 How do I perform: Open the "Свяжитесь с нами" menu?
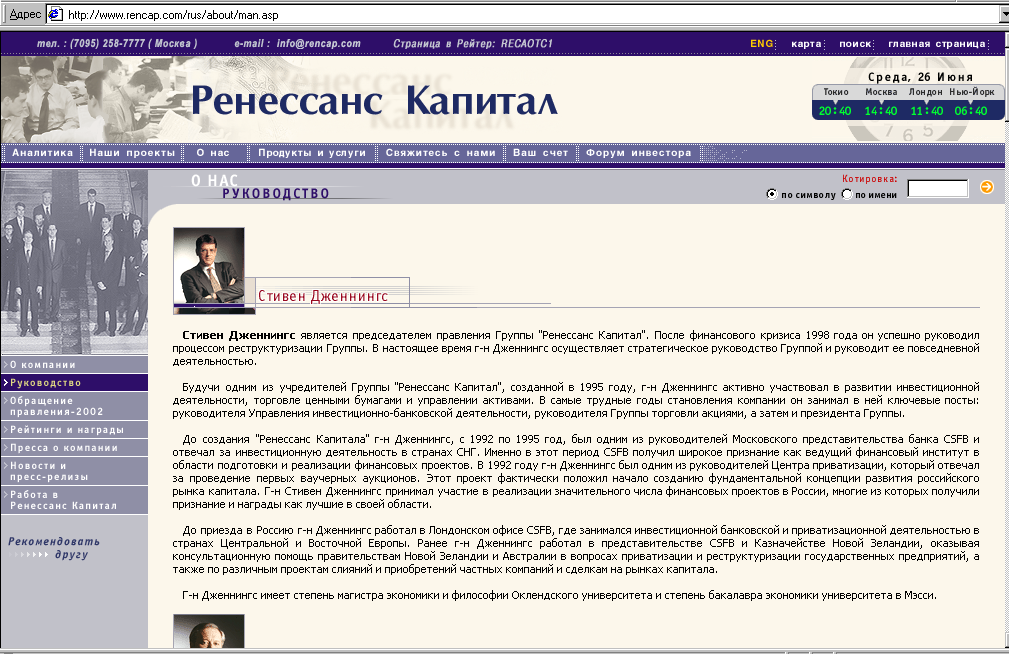441,153
